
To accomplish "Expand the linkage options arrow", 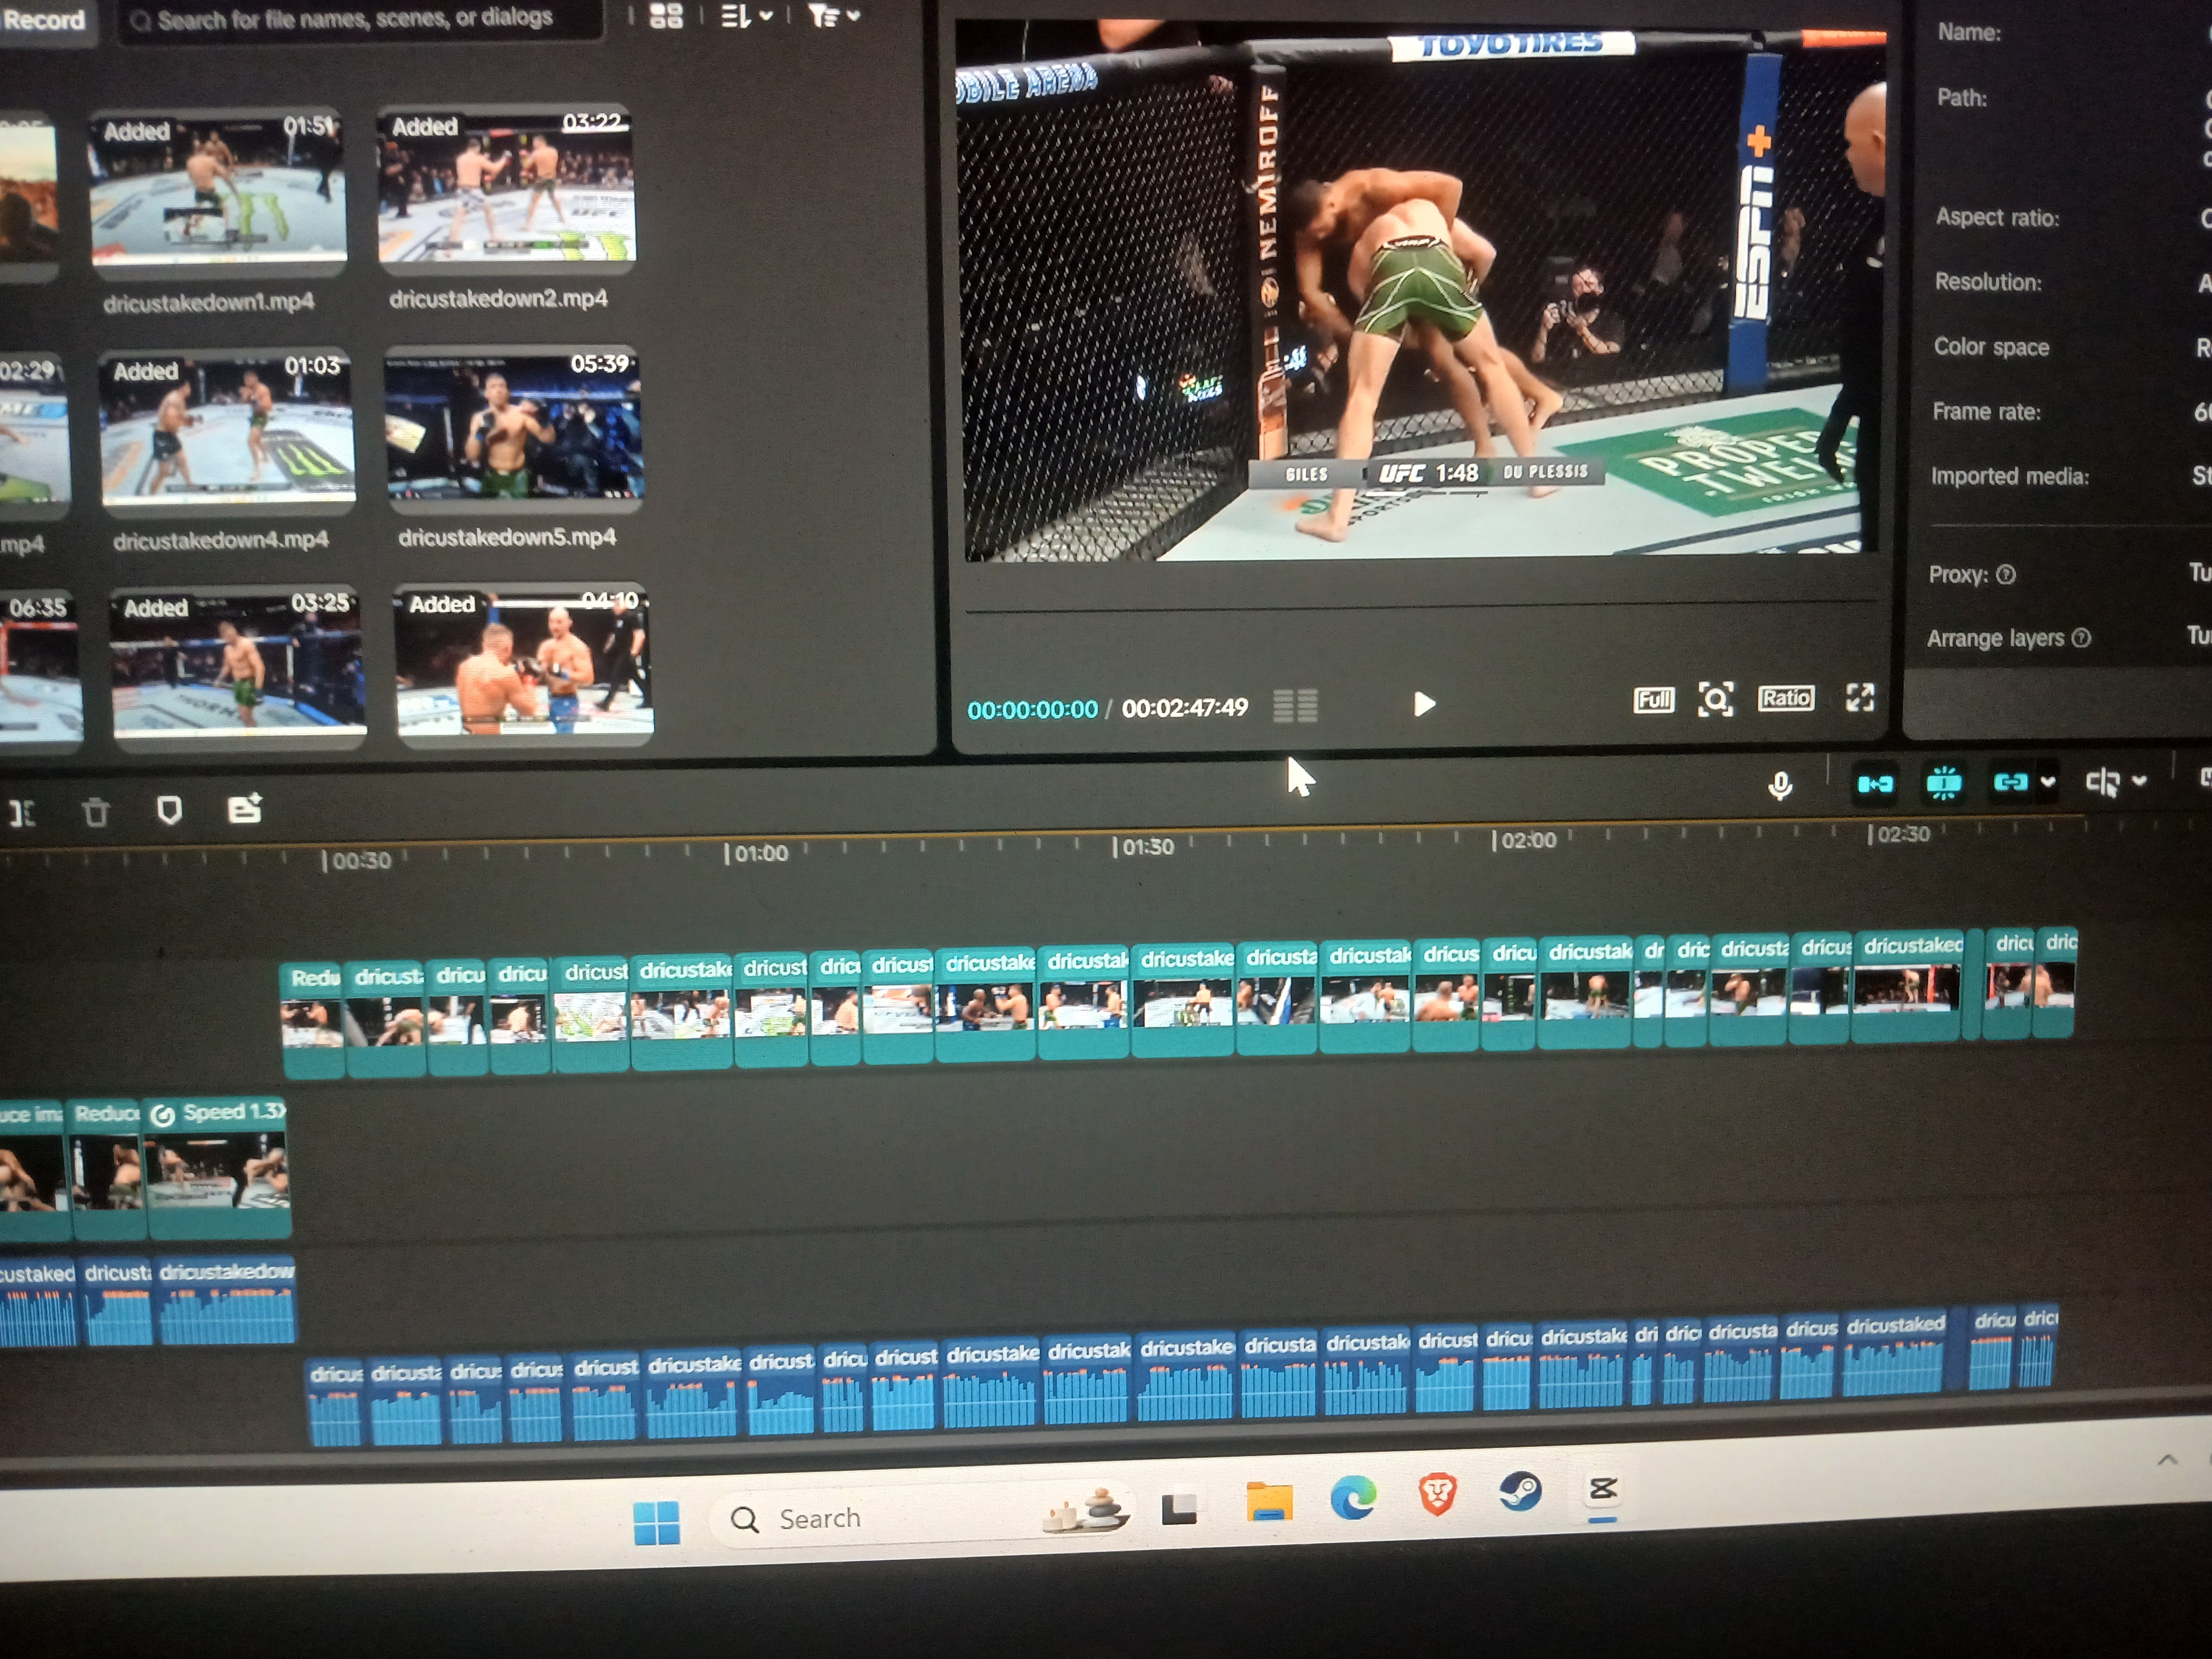I will (2047, 782).
